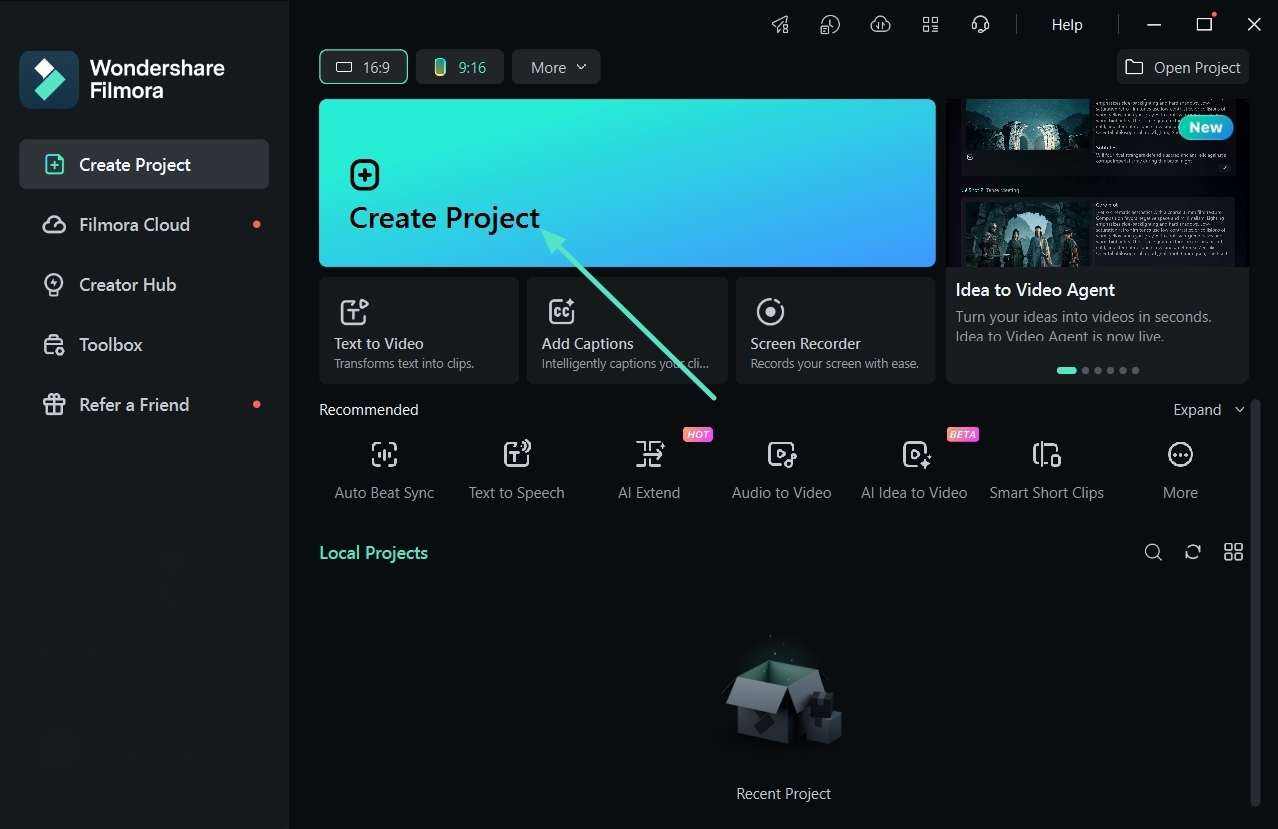
Task: Select Create Project in the sidebar
Action: coord(144,164)
